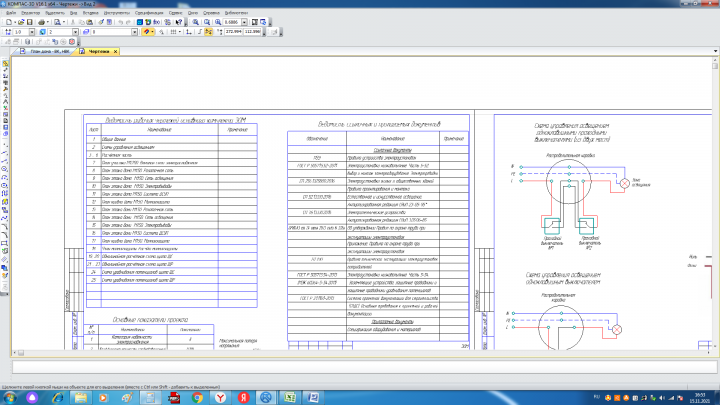This screenshot has height=405, width=720.
Task: Save the drawing with the diskette icon
Action: (30, 22)
